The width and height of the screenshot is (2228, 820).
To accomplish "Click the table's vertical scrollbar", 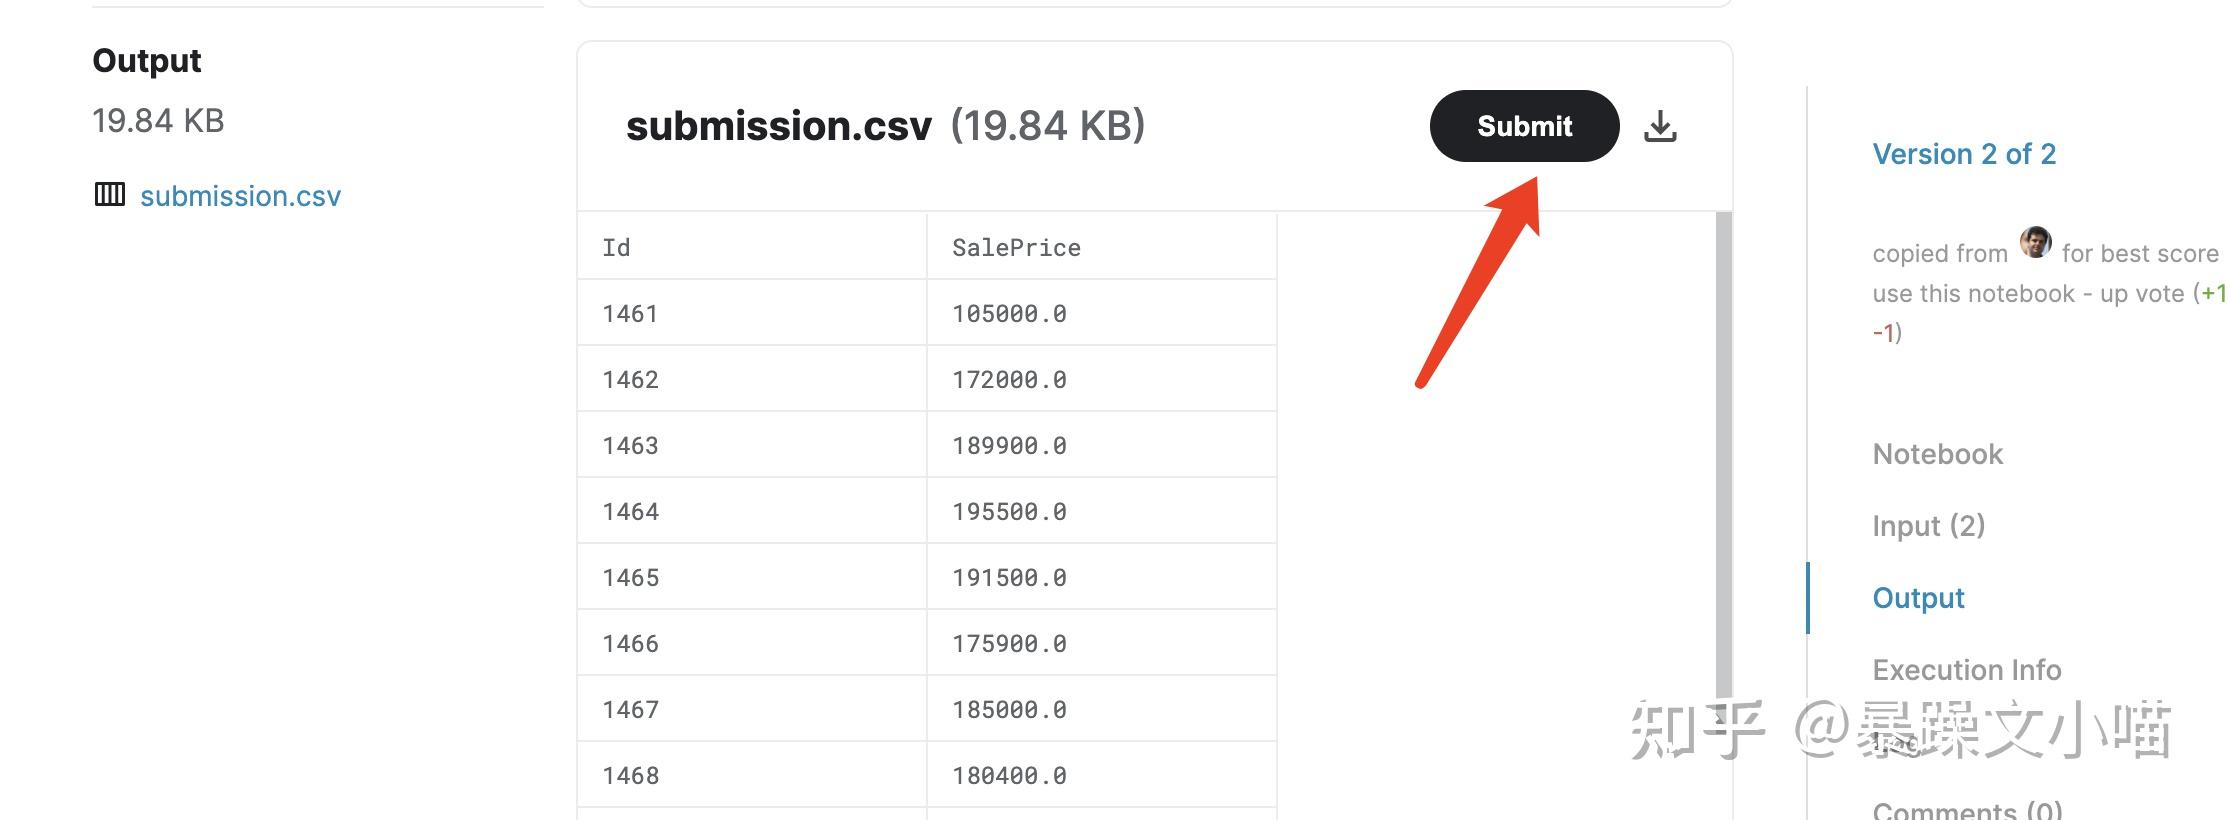I will pos(1723,453).
